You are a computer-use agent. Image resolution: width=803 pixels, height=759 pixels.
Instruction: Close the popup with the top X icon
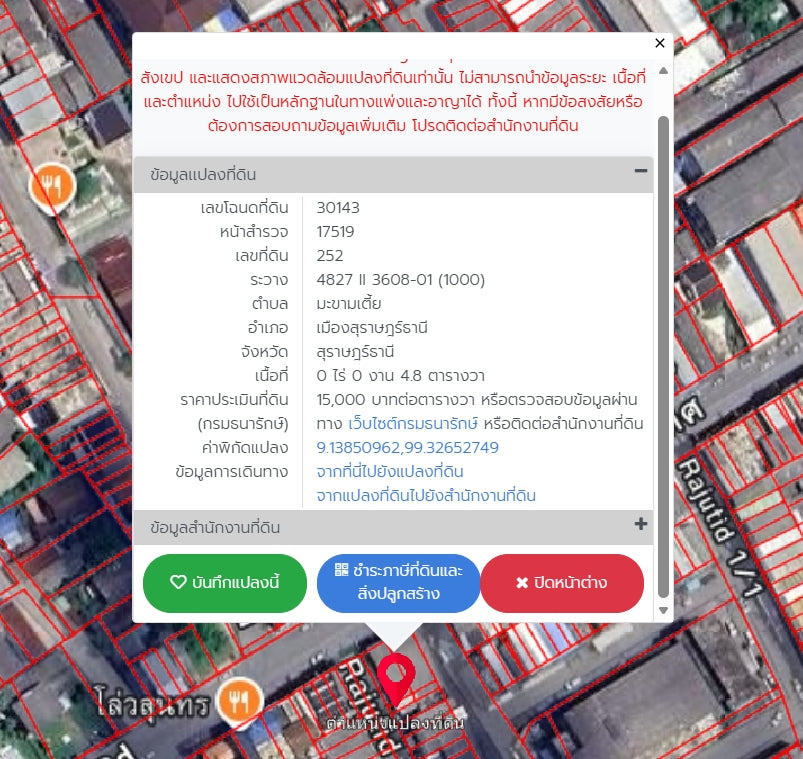point(659,43)
